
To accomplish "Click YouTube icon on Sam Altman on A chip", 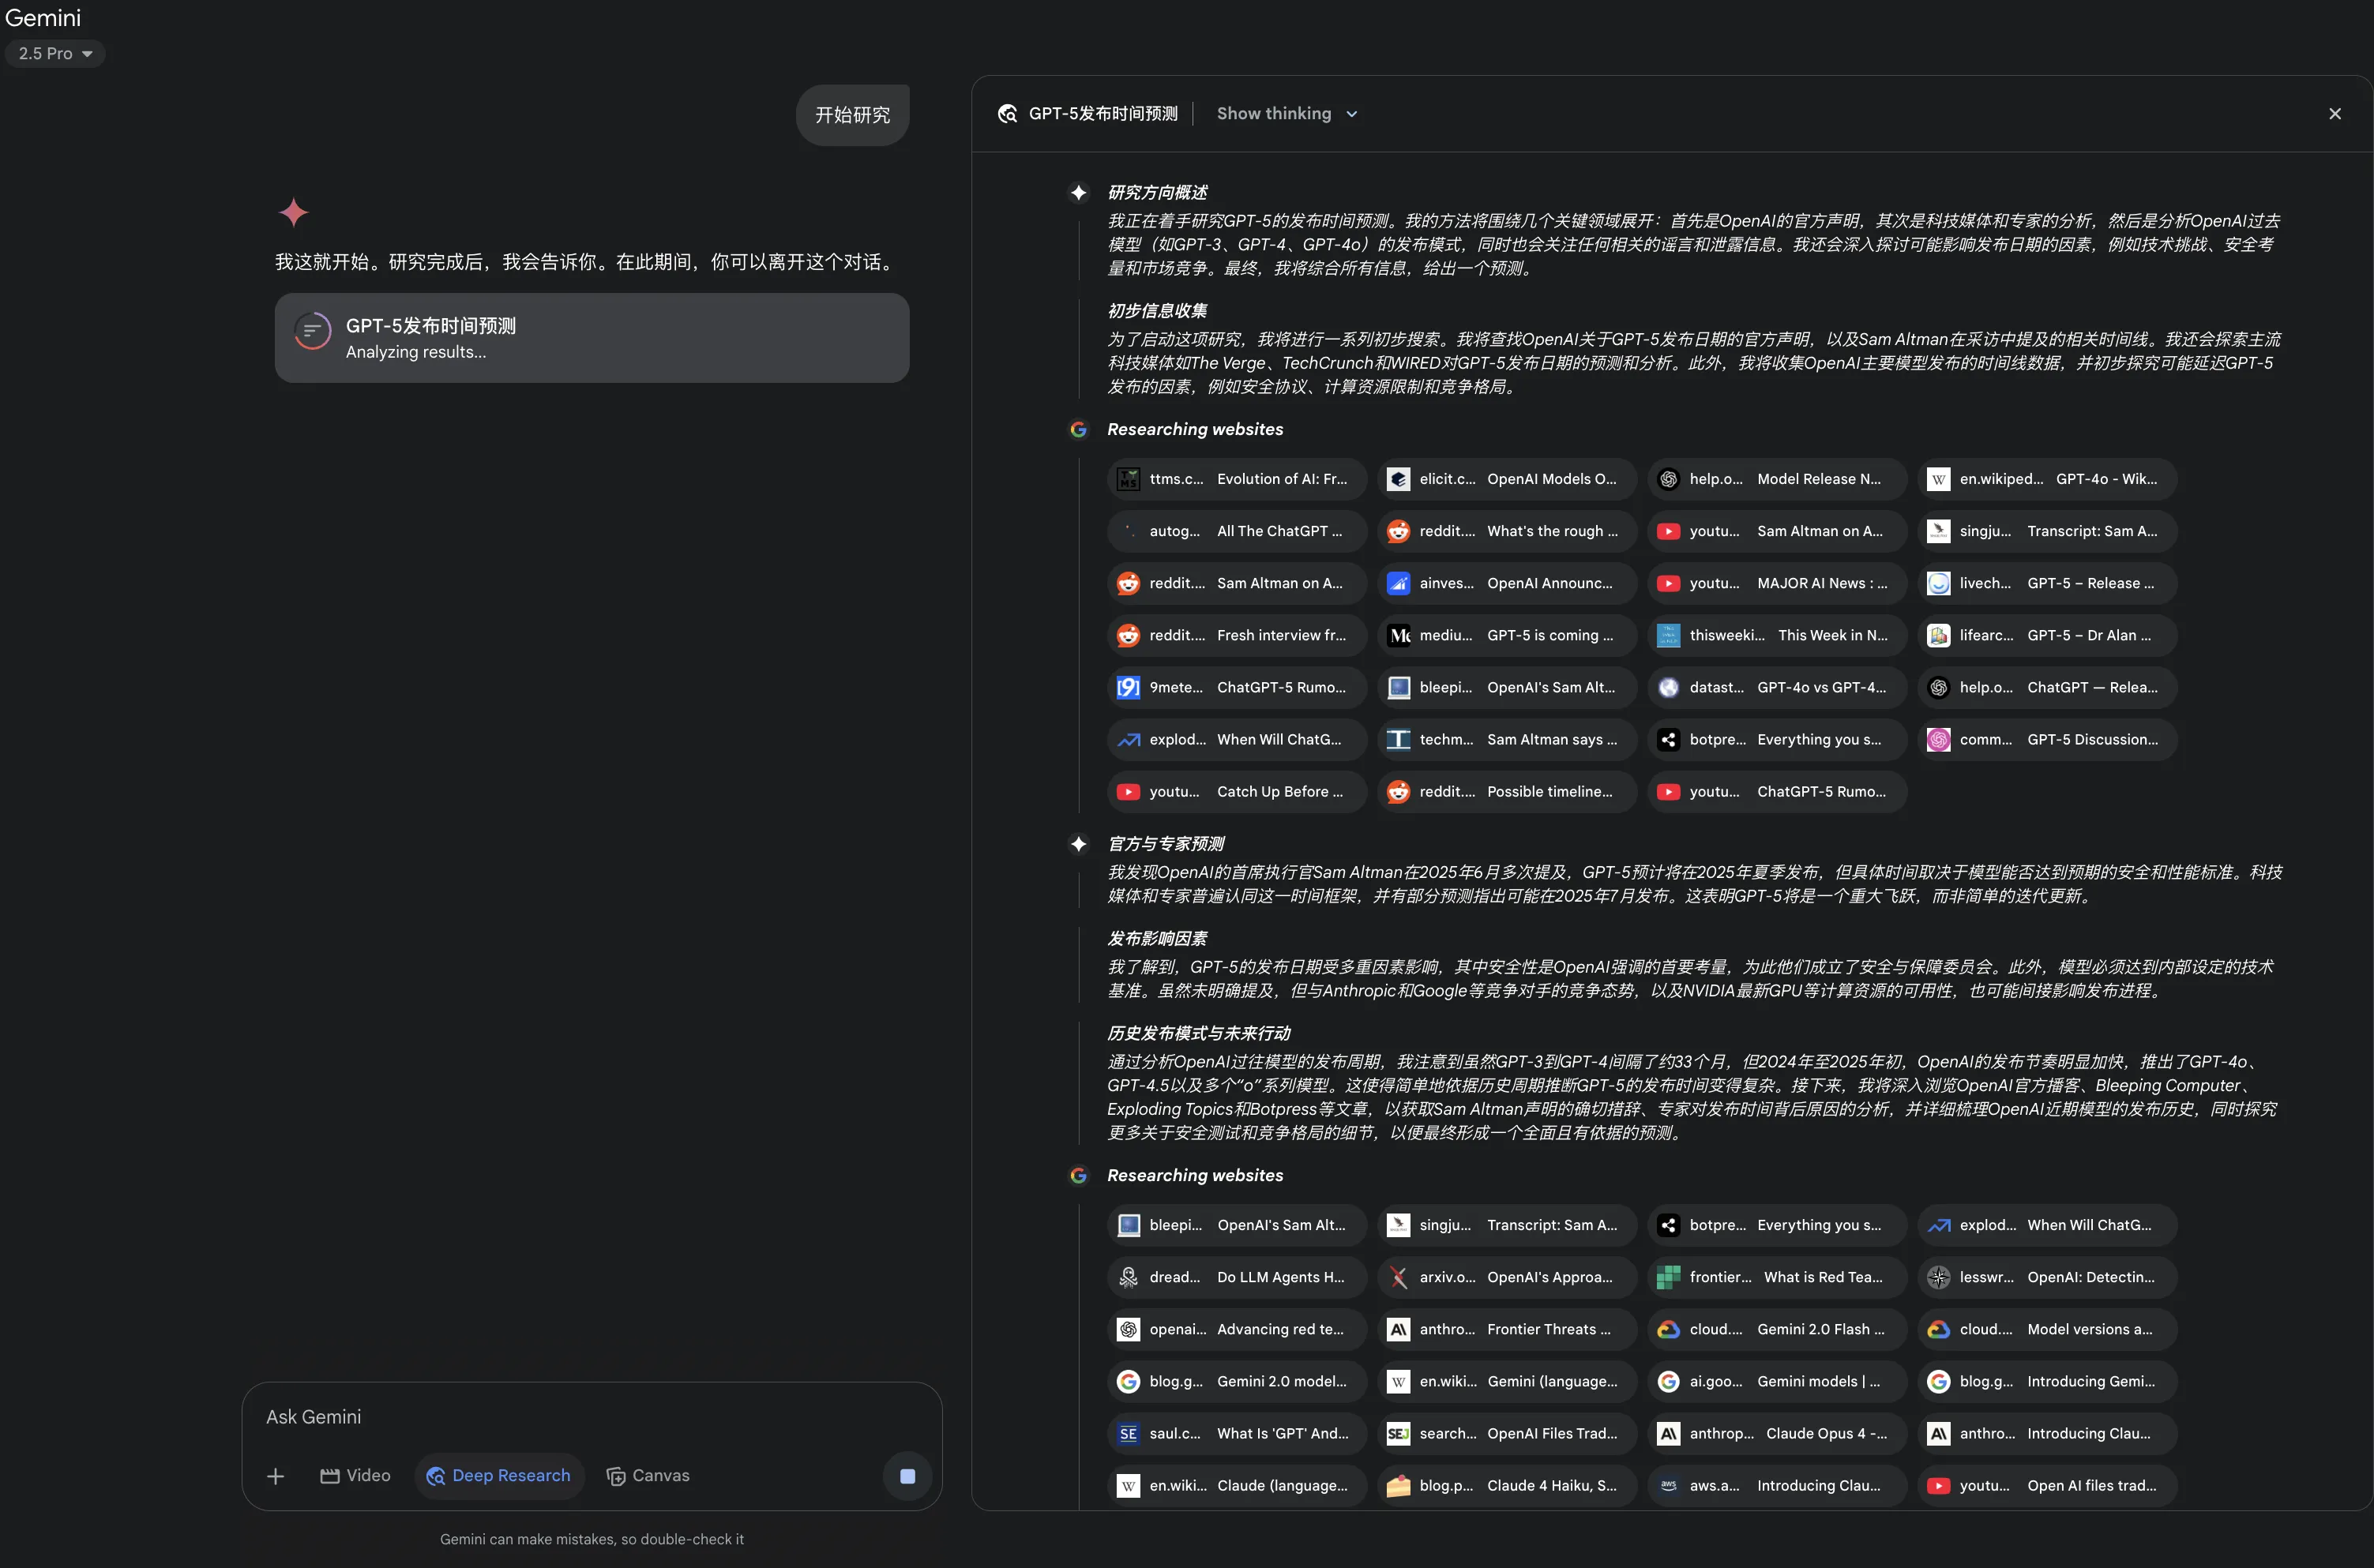I will [1668, 531].
